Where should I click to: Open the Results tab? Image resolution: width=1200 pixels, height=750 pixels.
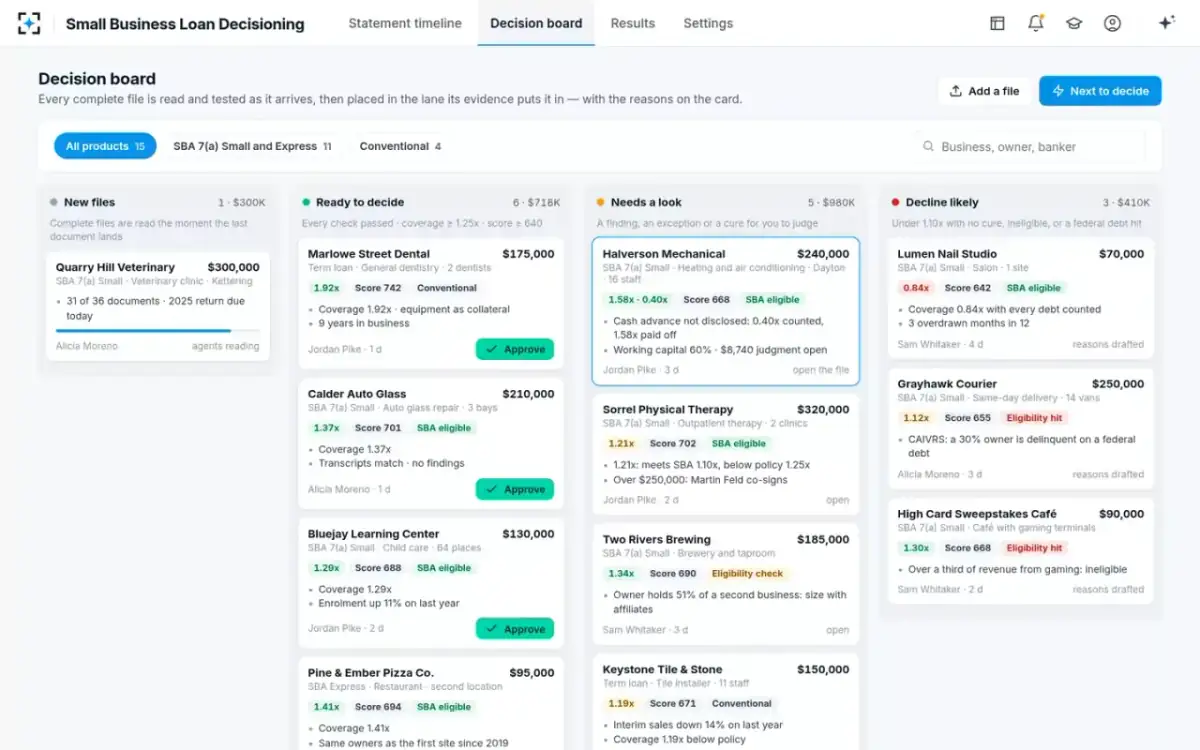(633, 23)
